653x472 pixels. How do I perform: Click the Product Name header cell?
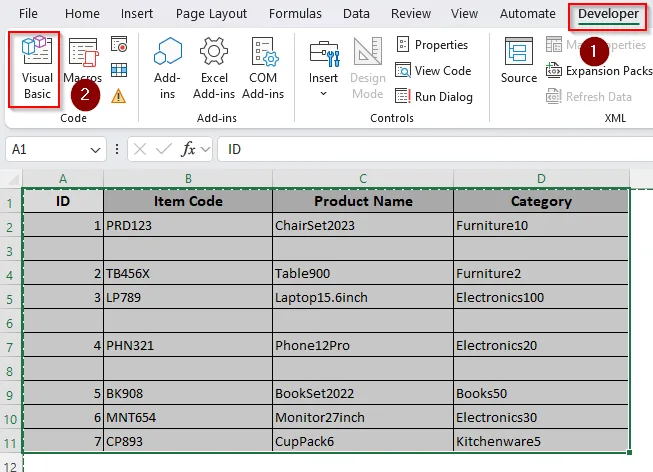click(363, 201)
